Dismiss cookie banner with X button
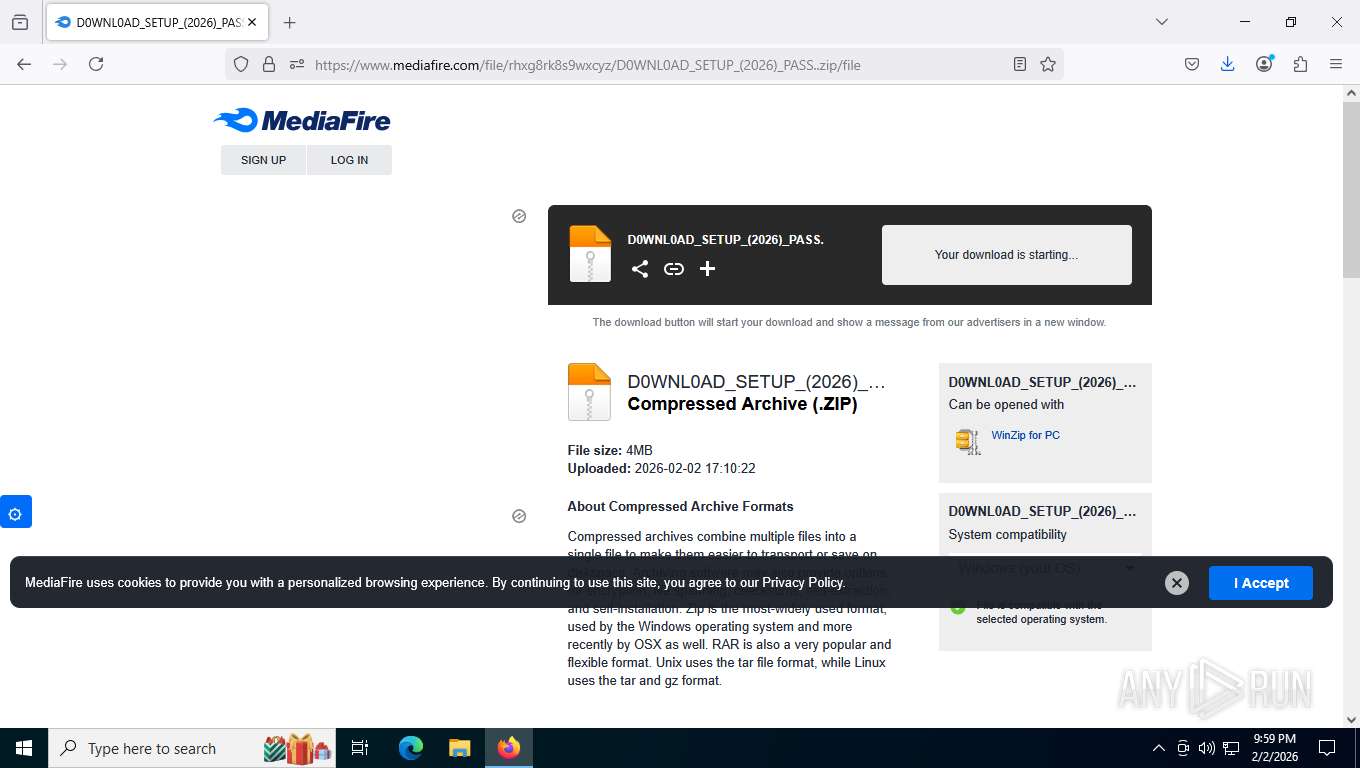1360x768 pixels. pos(1177,583)
